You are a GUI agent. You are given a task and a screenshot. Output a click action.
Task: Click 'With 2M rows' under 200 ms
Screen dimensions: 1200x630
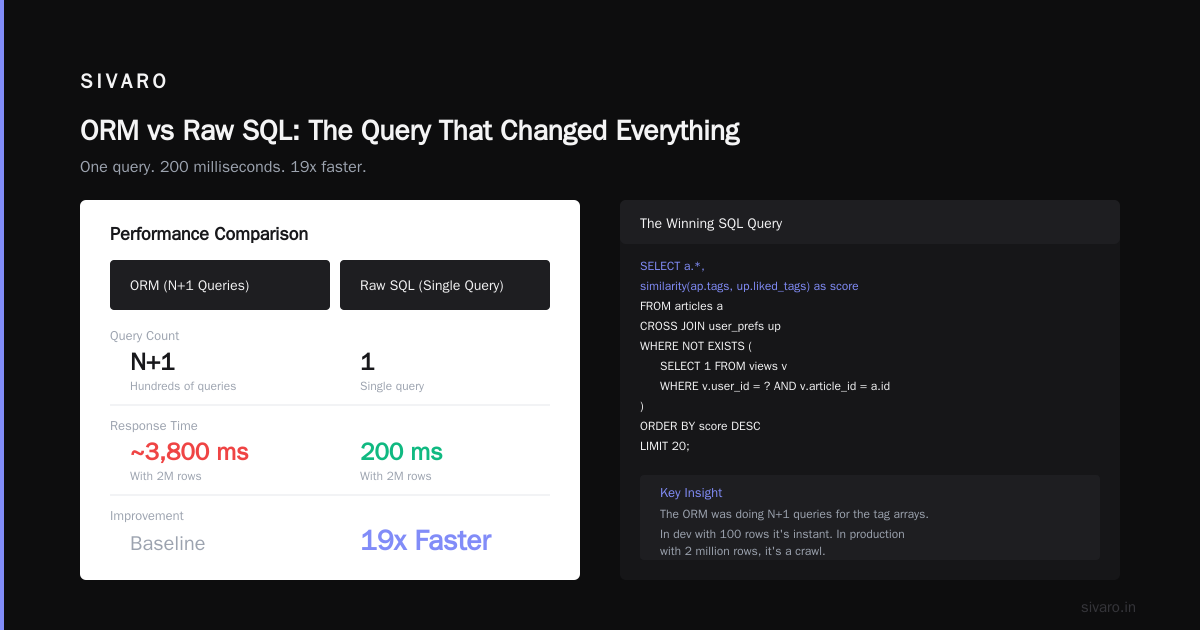click(396, 476)
